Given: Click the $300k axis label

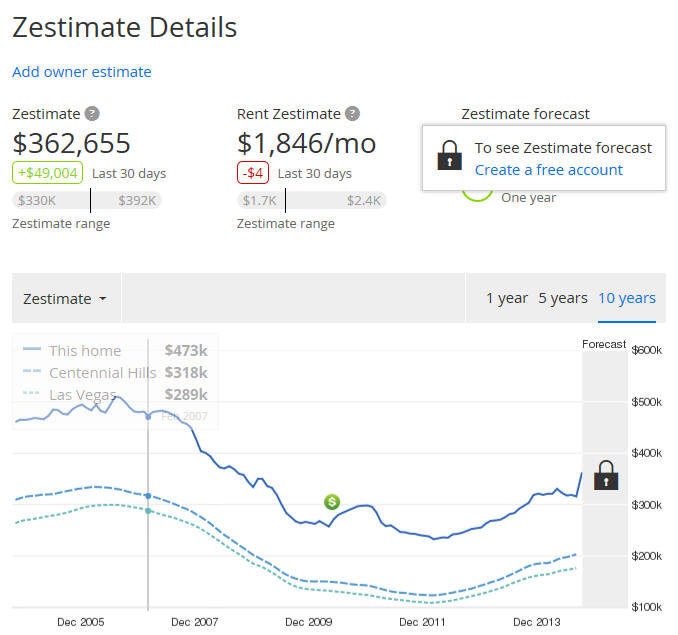Looking at the screenshot, I should point(646,505).
